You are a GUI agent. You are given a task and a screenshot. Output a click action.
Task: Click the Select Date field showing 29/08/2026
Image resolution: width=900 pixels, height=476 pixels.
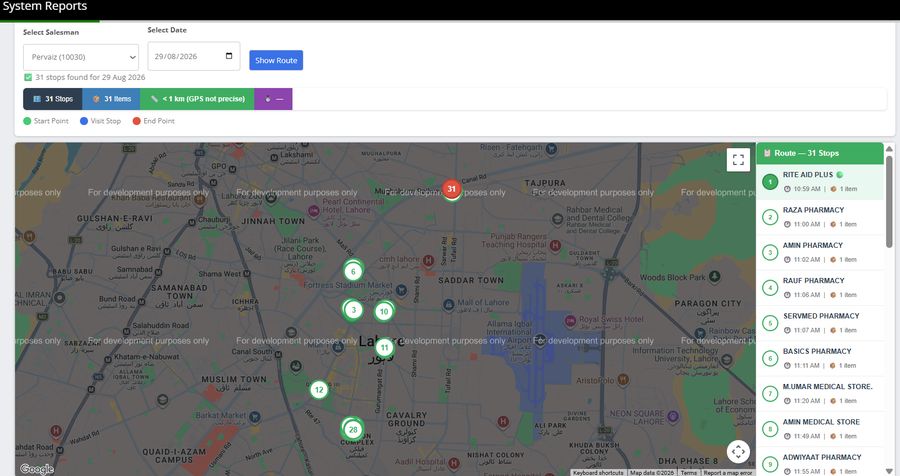pyautogui.click(x=194, y=56)
